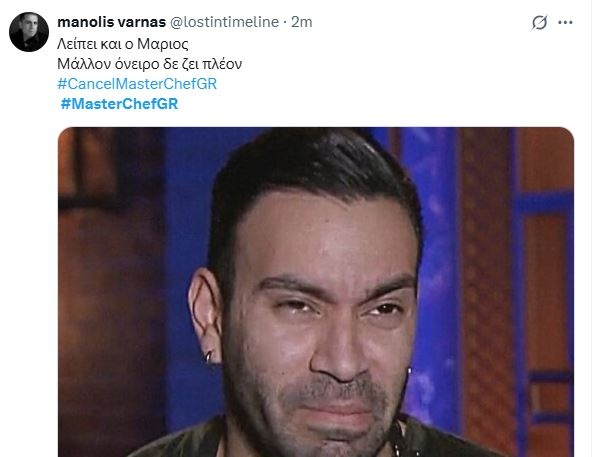Follow the #CancelMasterChefGR hashtag
602x457 pixels.
pos(137,84)
